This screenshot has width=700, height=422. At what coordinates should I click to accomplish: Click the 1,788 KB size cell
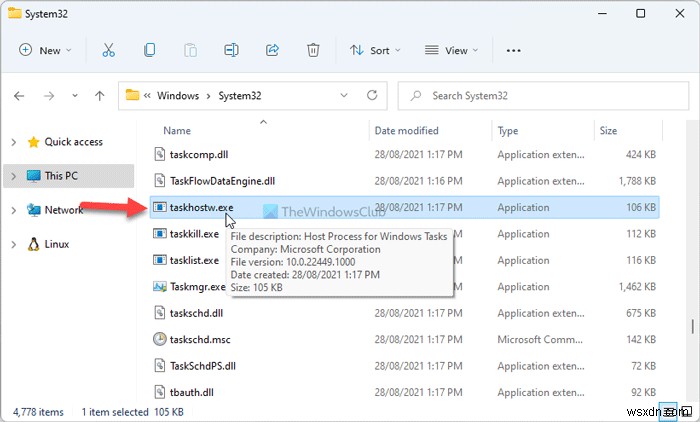tap(637, 181)
